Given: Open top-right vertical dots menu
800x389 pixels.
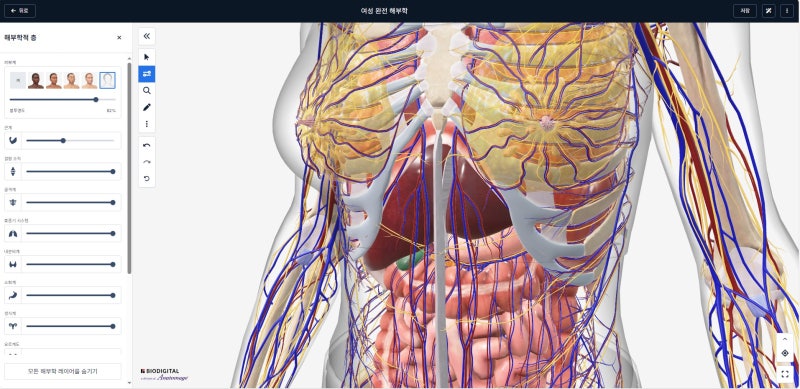Looking at the screenshot, I should pos(787,11).
